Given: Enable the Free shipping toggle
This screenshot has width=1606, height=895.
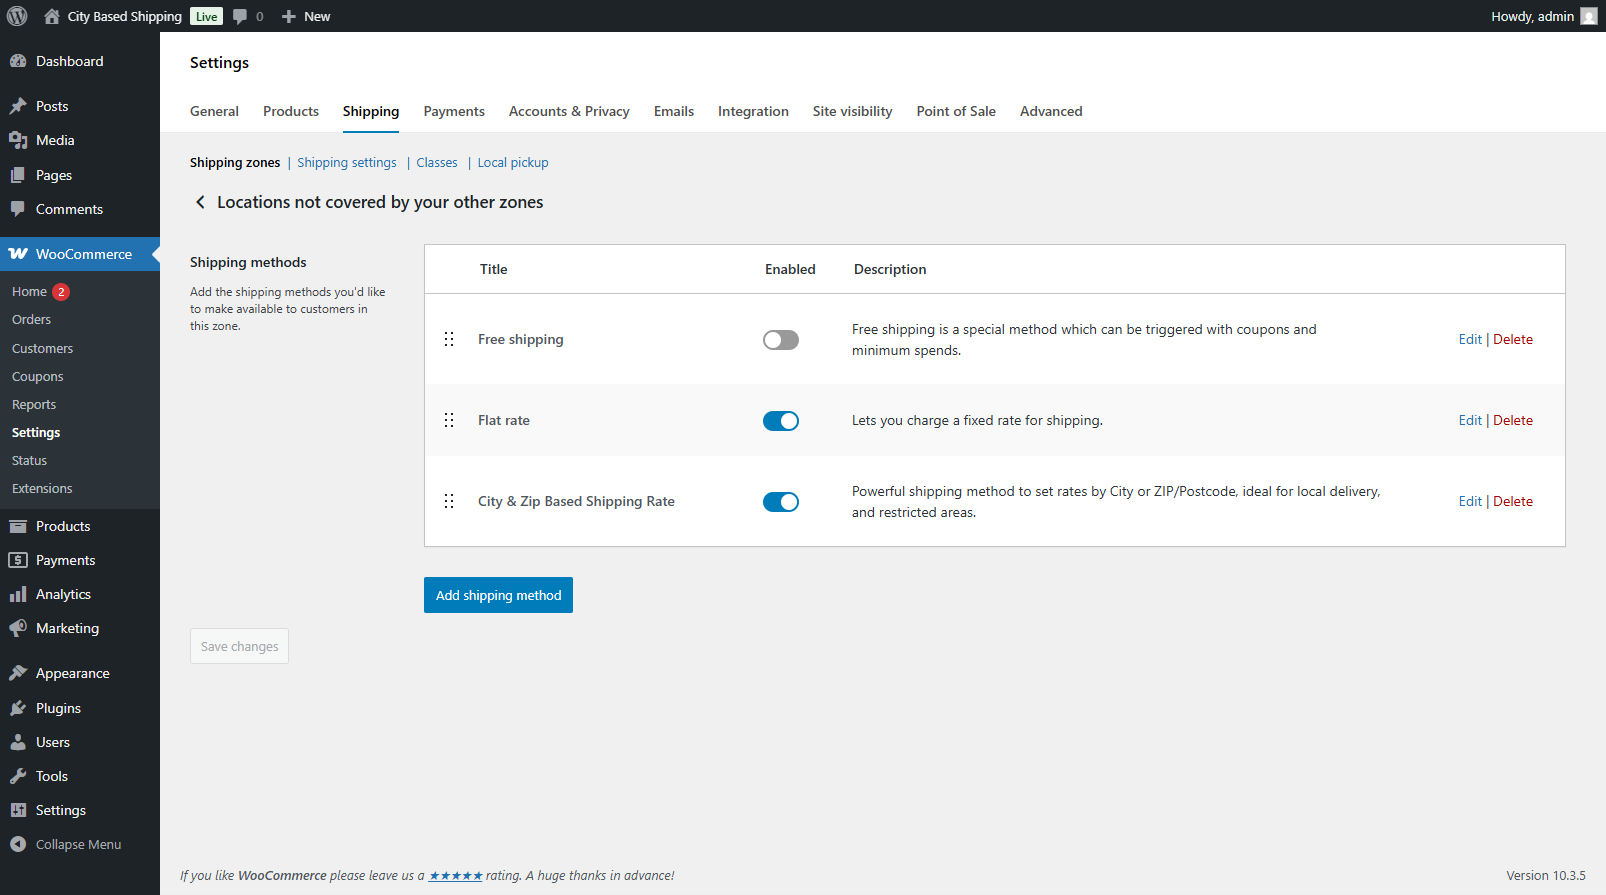Looking at the screenshot, I should pos(780,340).
